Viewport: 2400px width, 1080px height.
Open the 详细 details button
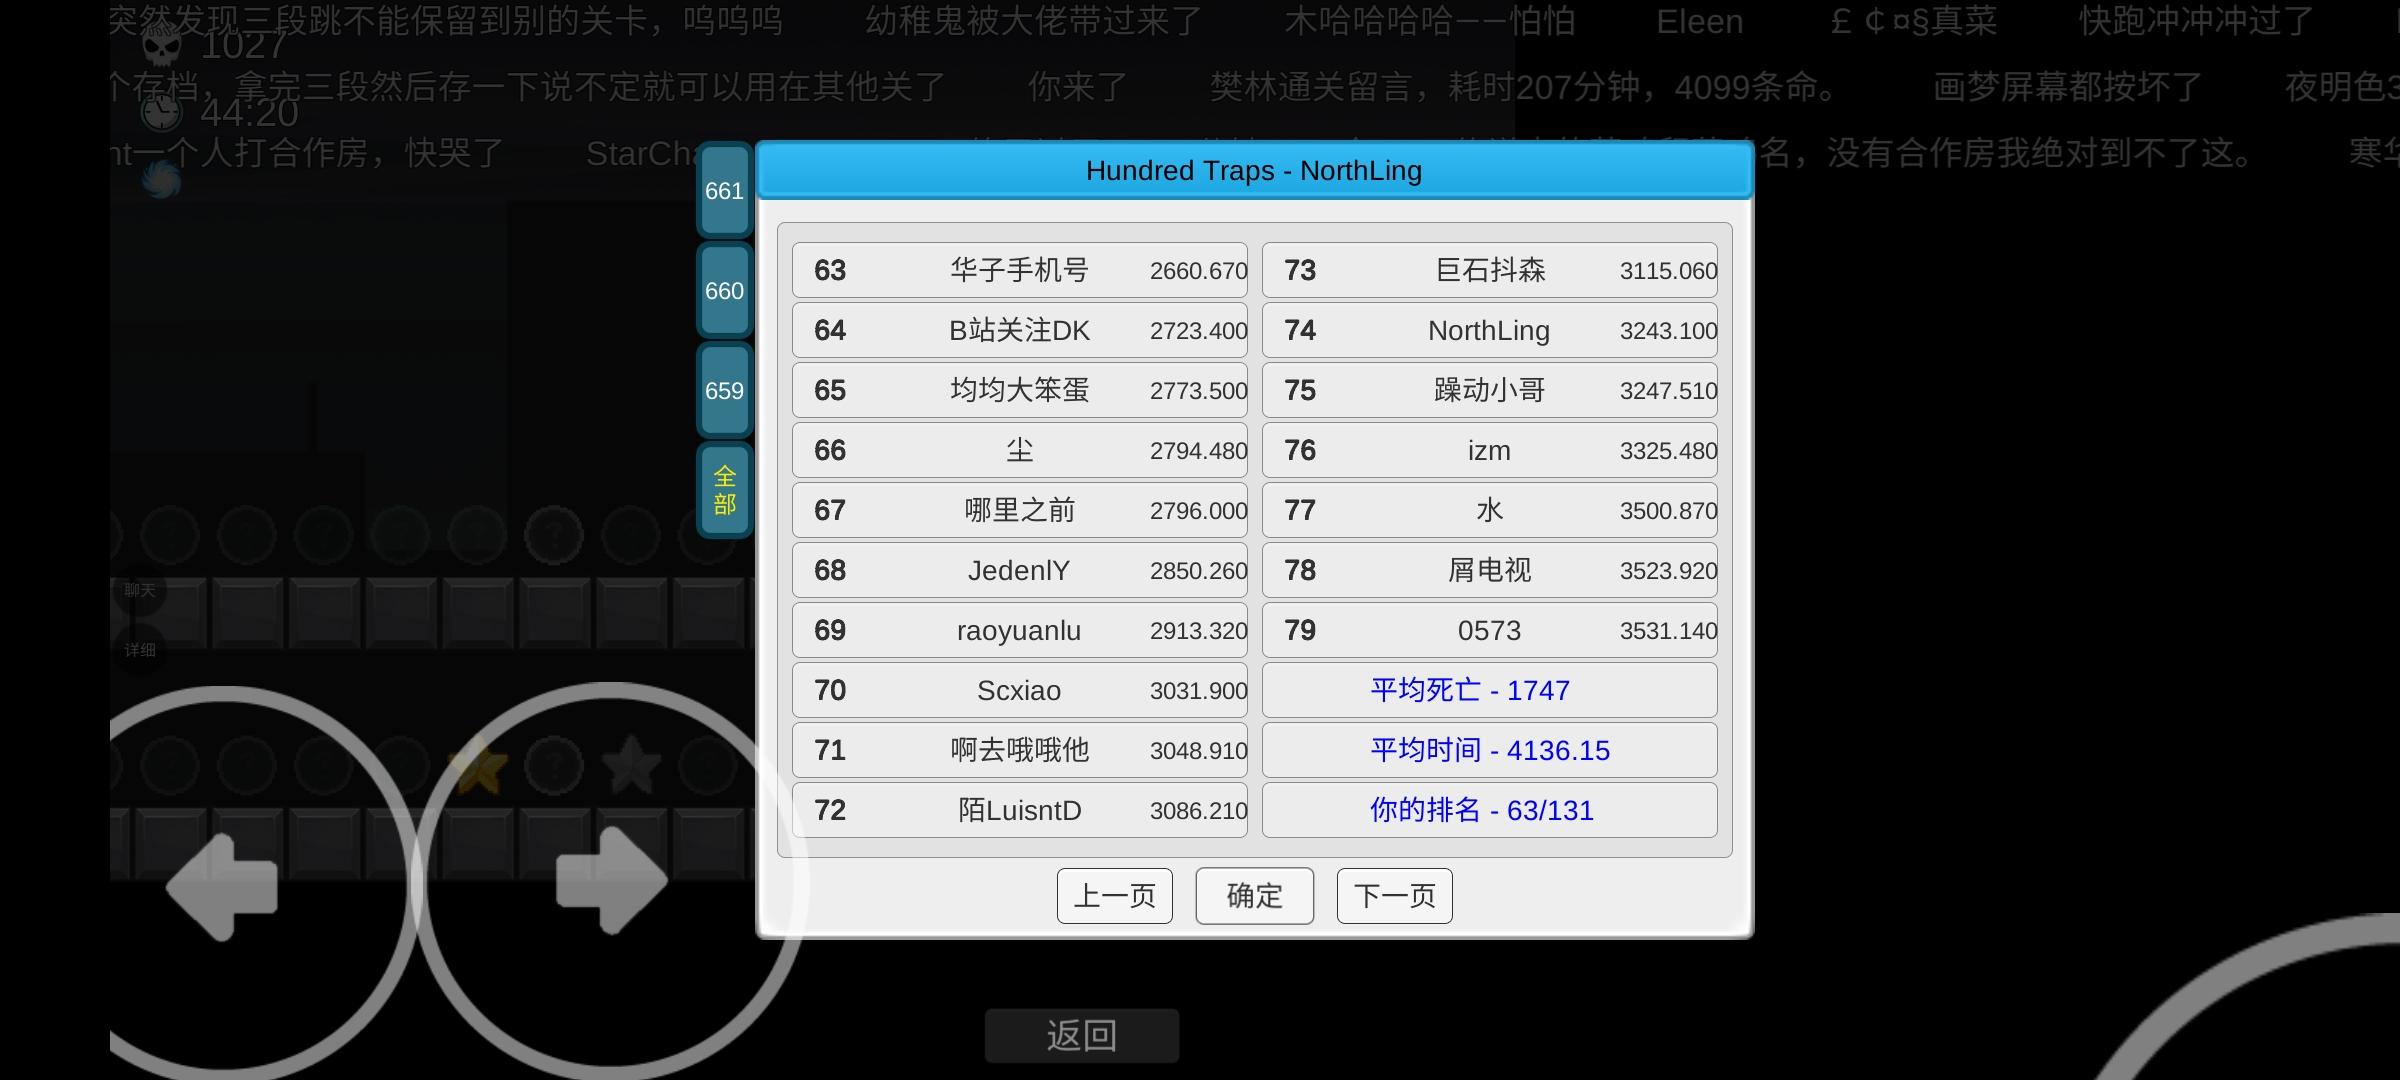[x=140, y=650]
